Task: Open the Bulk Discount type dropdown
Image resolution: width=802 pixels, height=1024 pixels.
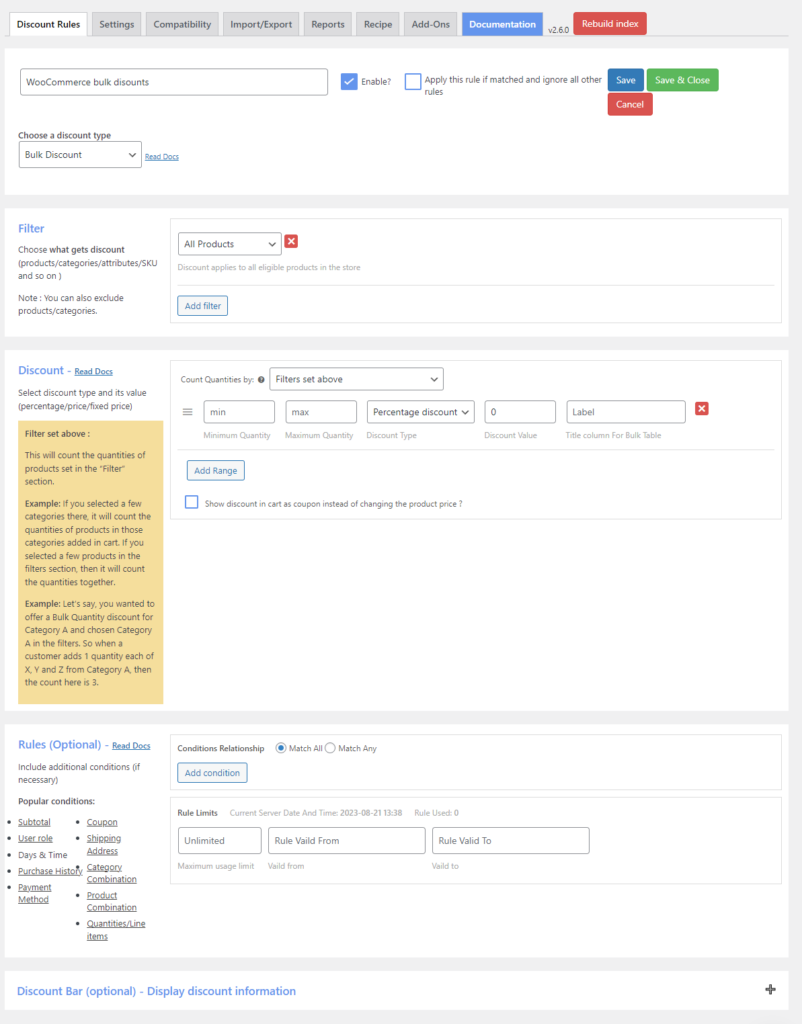Action: coord(79,156)
